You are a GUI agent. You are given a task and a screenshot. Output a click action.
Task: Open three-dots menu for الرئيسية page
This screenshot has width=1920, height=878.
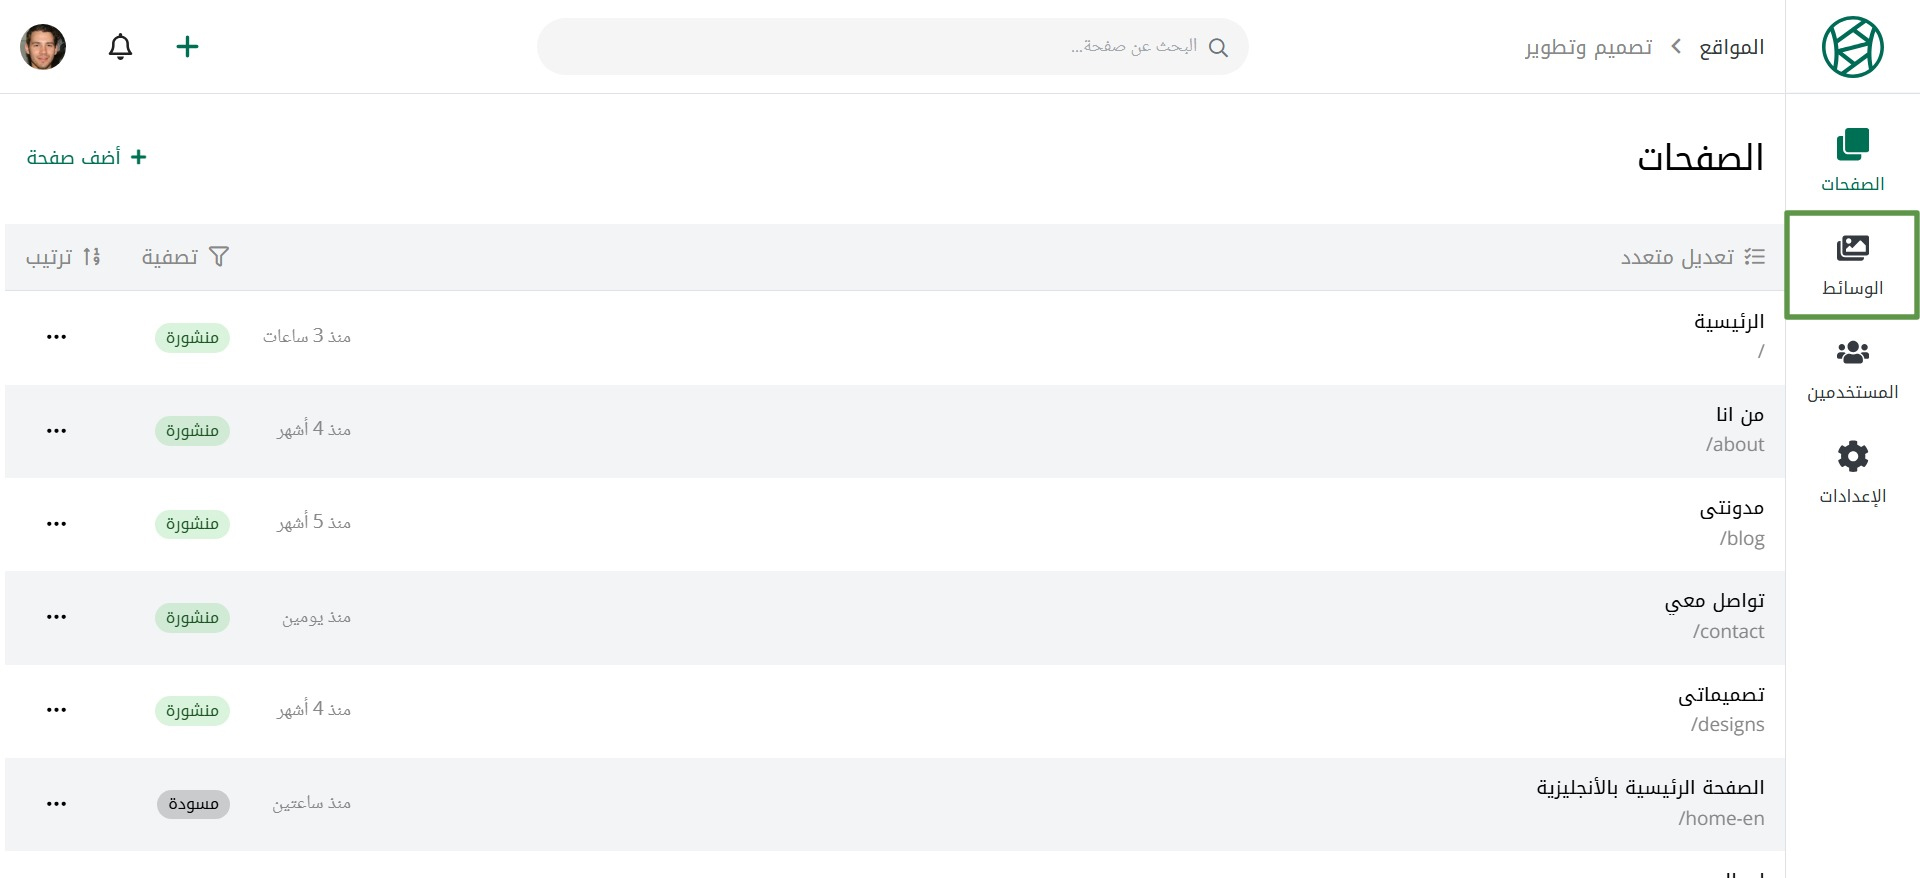pyautogui.click(x=56, y=337)
